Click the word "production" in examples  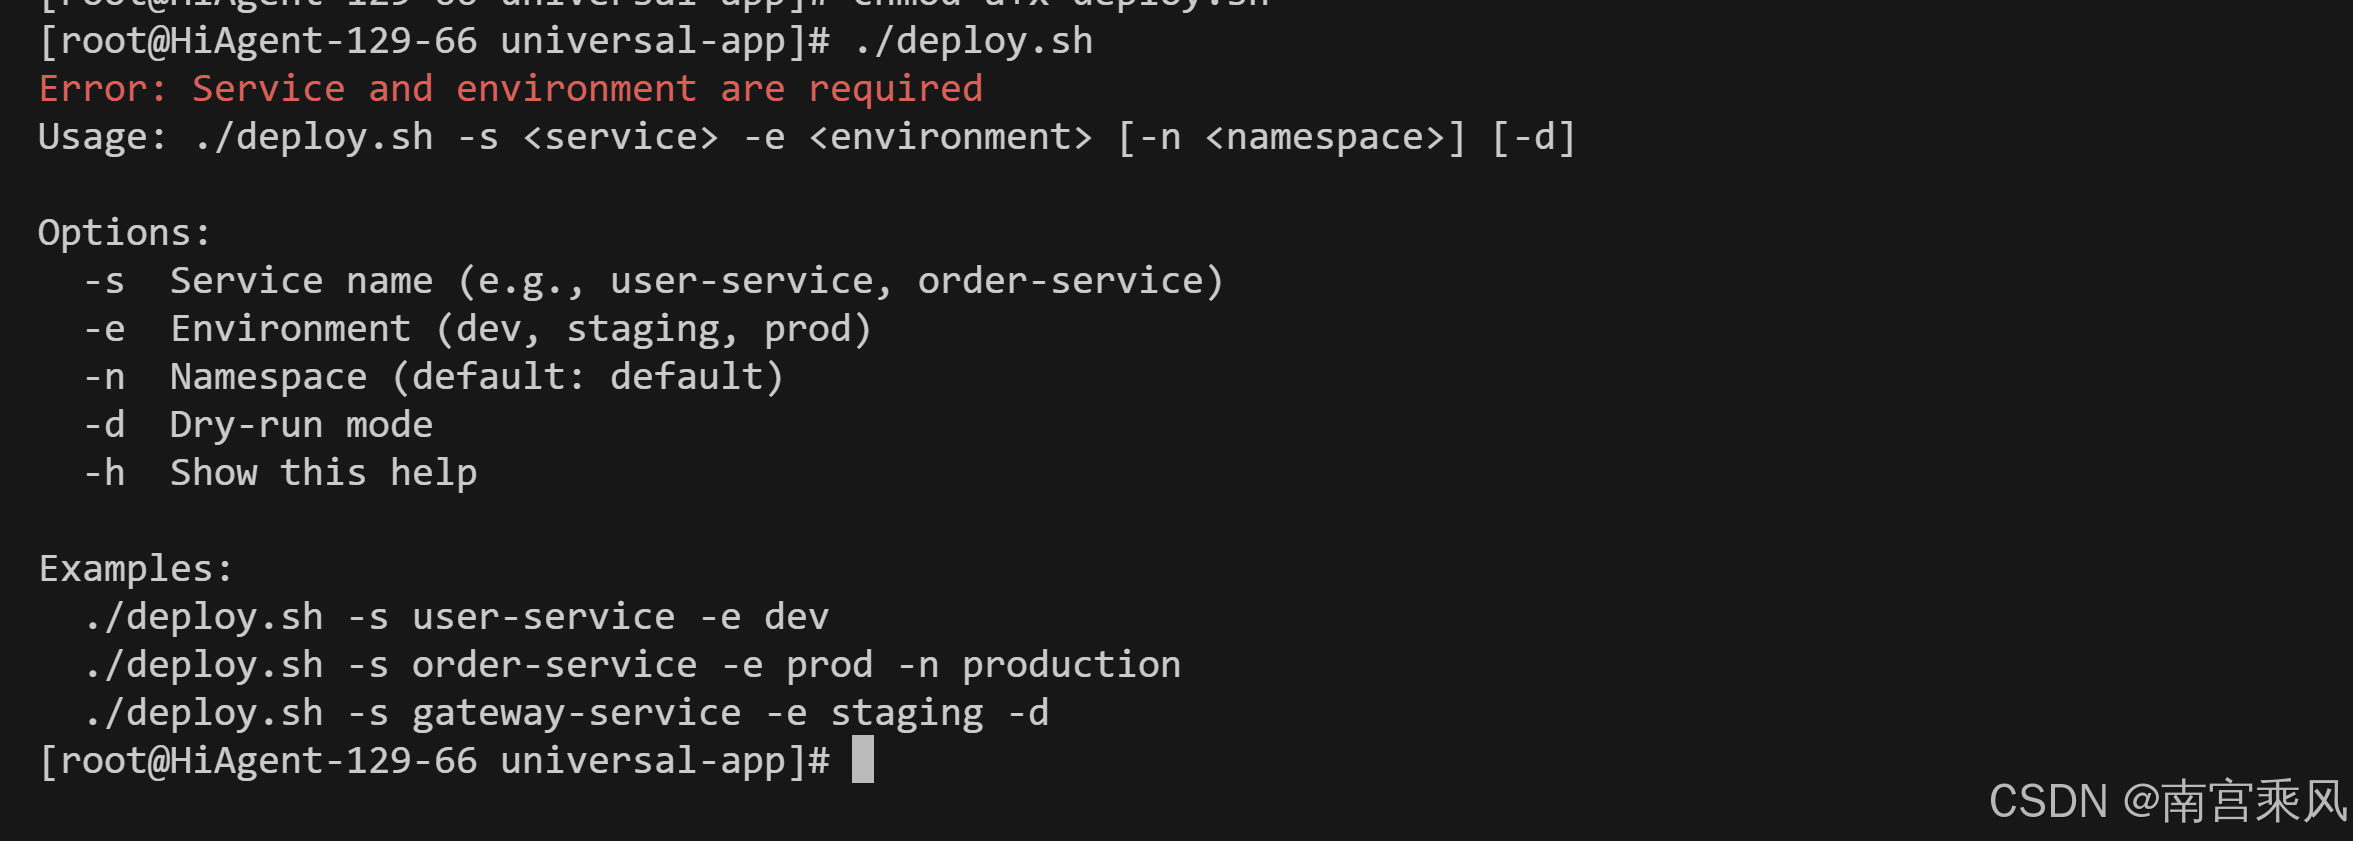coord(1071,665)
